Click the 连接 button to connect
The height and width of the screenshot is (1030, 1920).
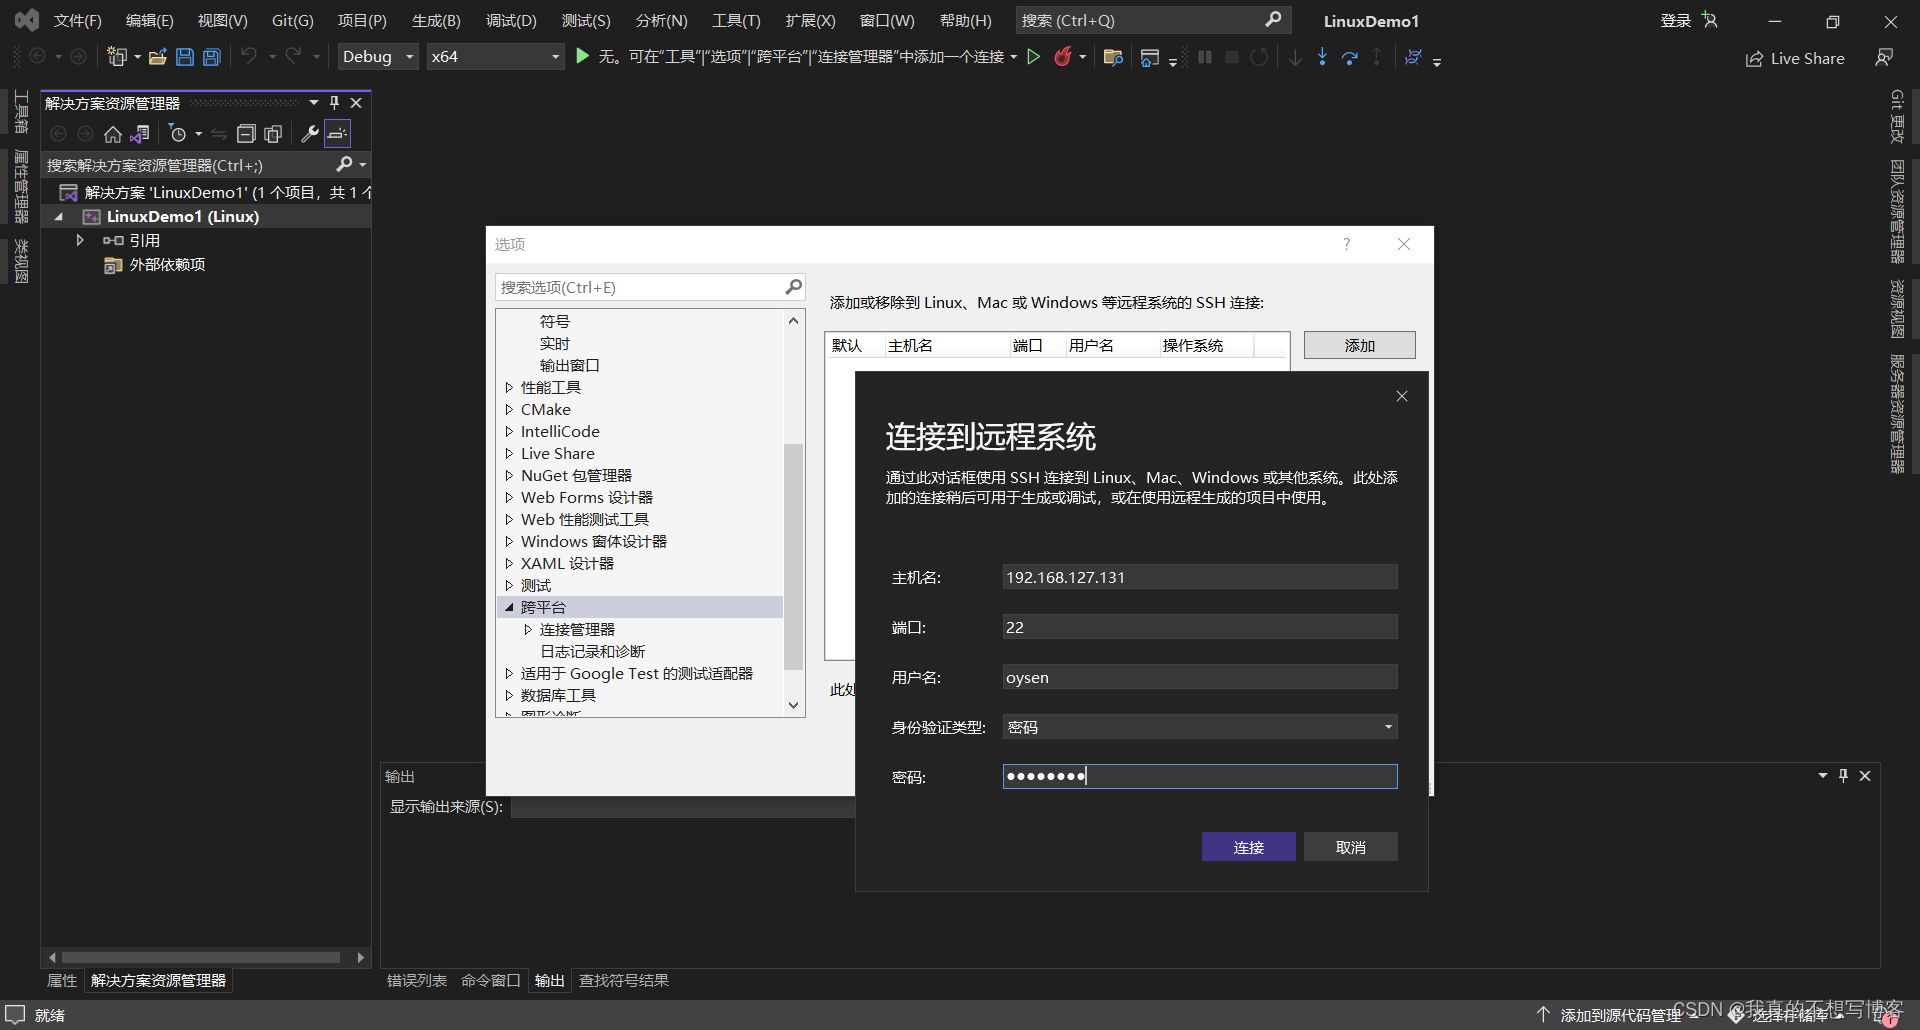tap(1248, 846)
